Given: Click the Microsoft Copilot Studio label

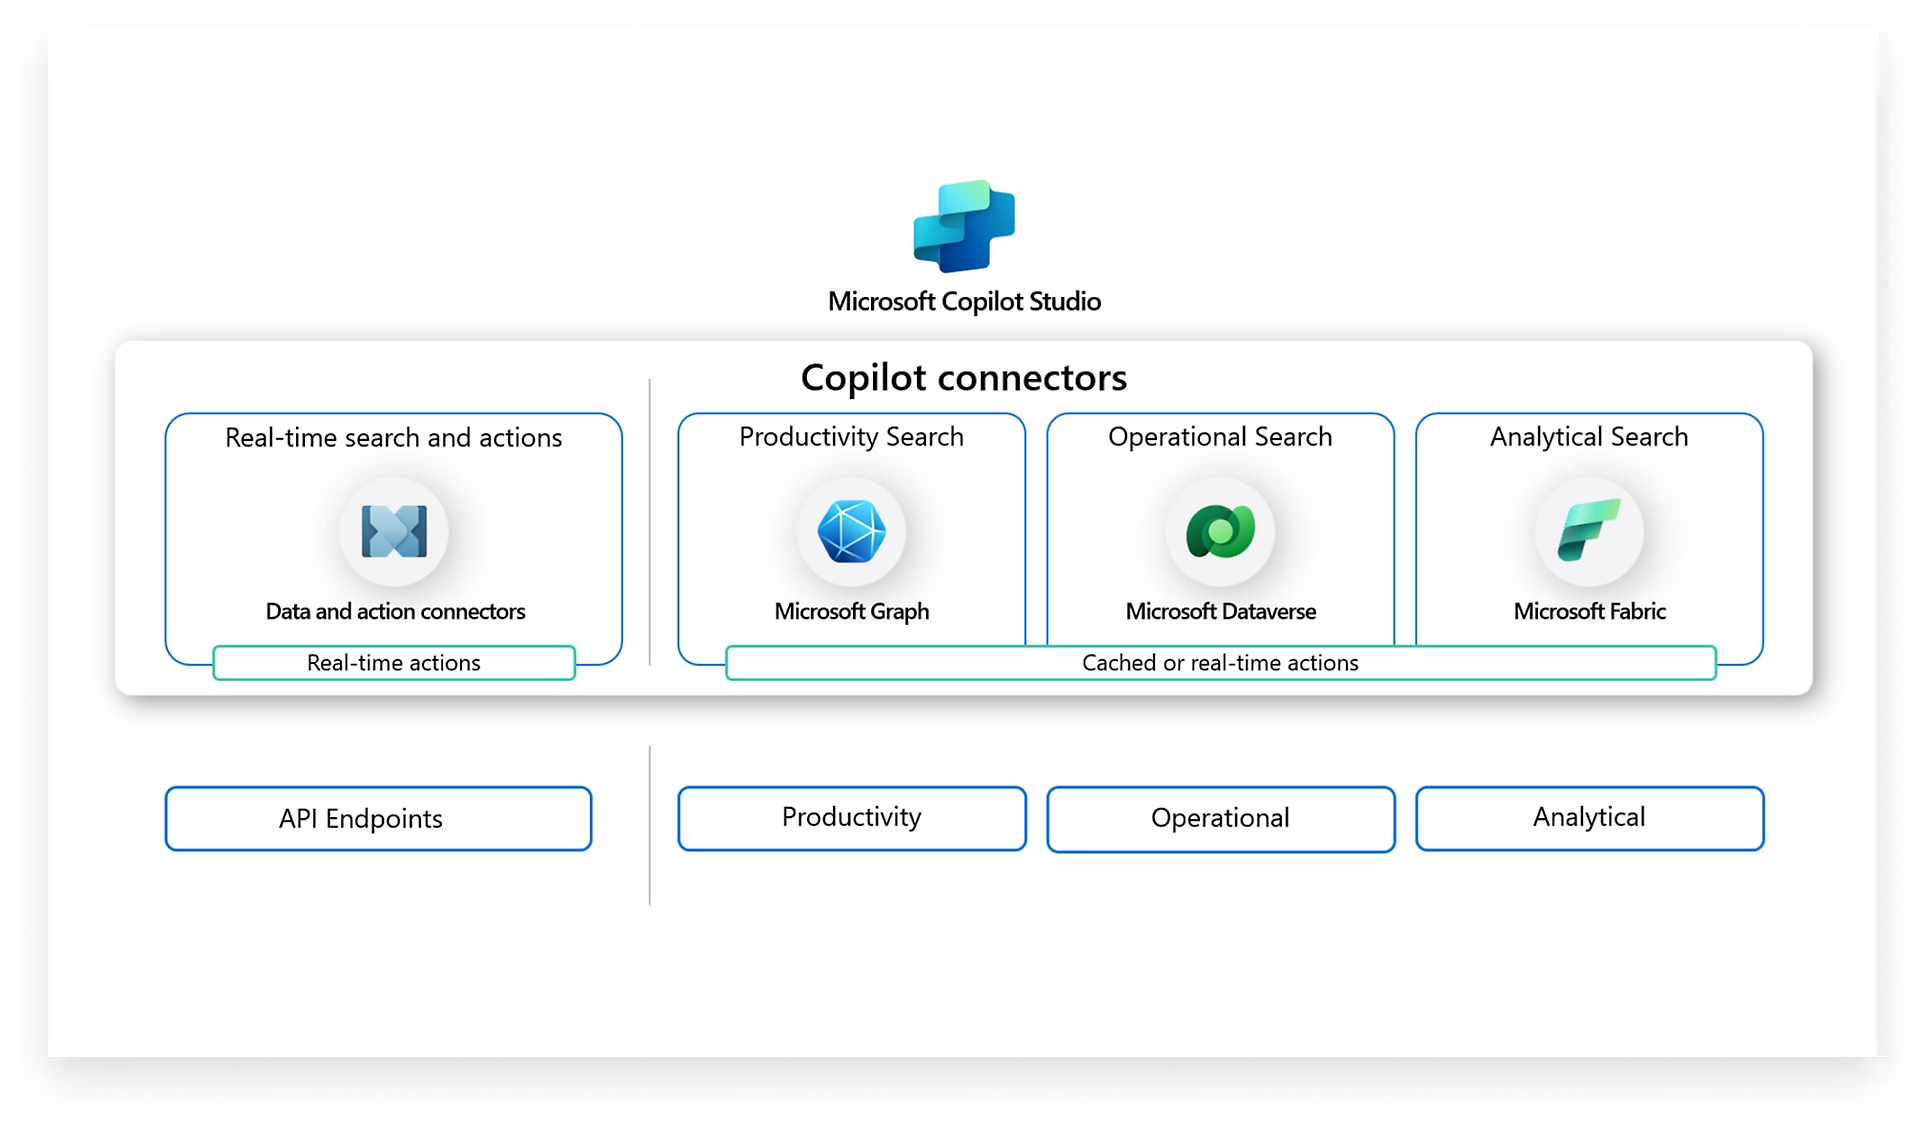Looking at the screenshot, I should tap(964, 302).
